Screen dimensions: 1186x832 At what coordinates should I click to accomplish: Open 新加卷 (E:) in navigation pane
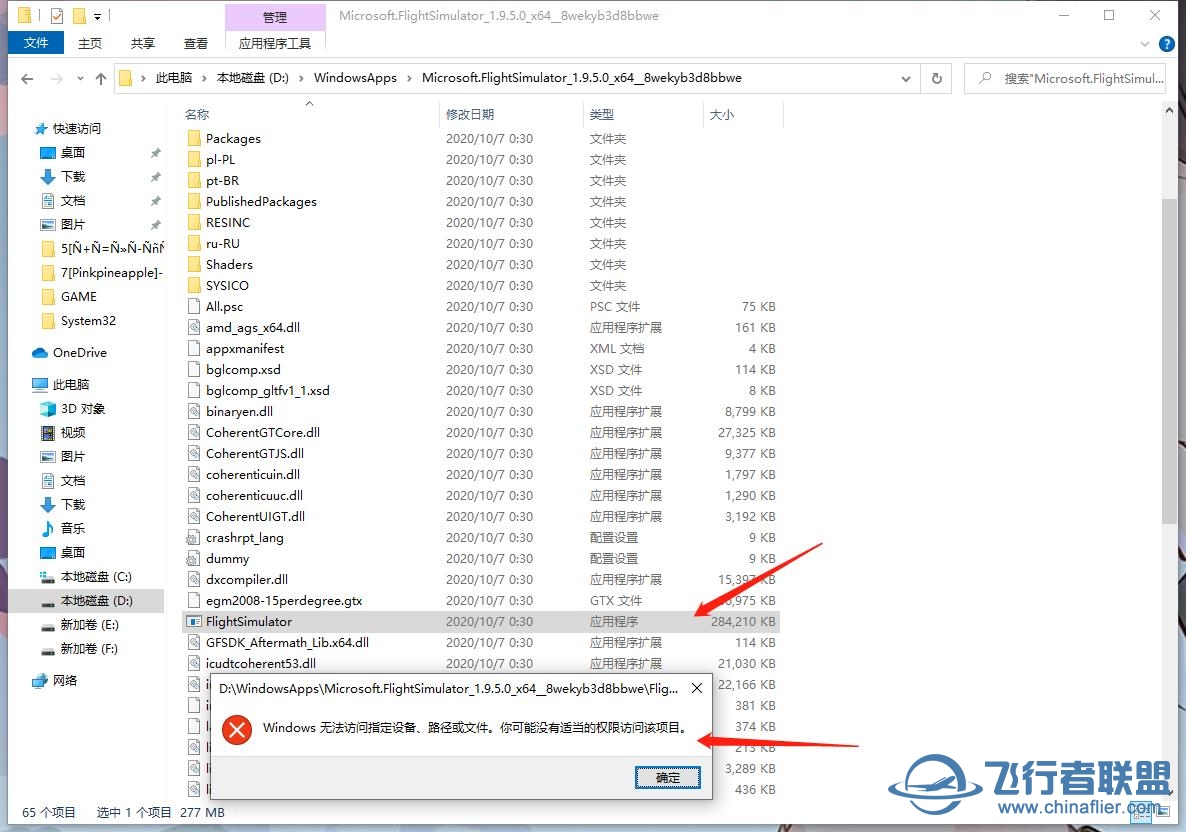click(89, 625)
